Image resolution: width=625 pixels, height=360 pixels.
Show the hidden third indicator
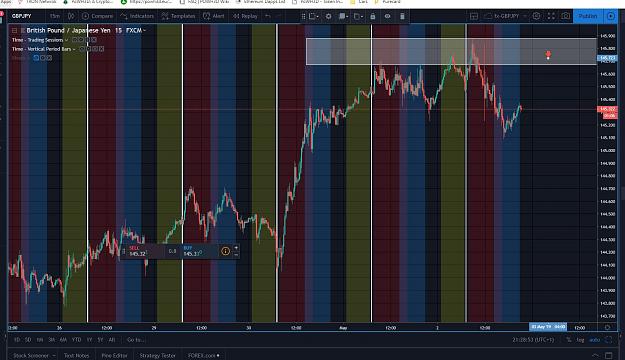click(36, 58)
